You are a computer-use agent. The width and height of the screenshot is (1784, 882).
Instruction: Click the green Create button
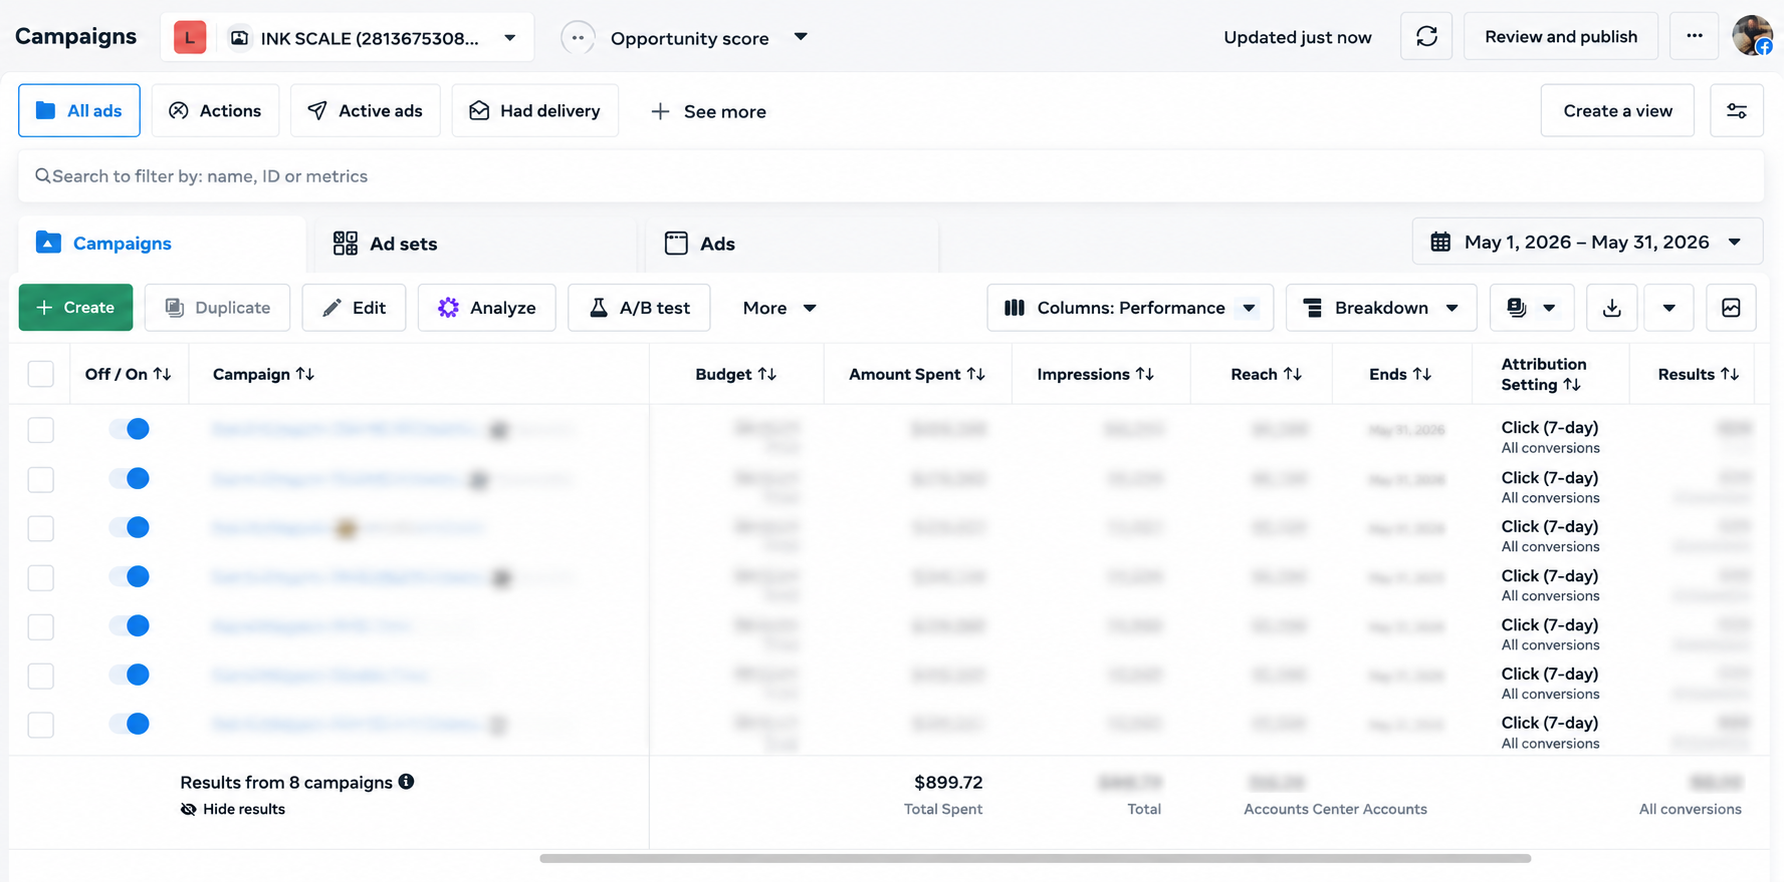[76, 308]
